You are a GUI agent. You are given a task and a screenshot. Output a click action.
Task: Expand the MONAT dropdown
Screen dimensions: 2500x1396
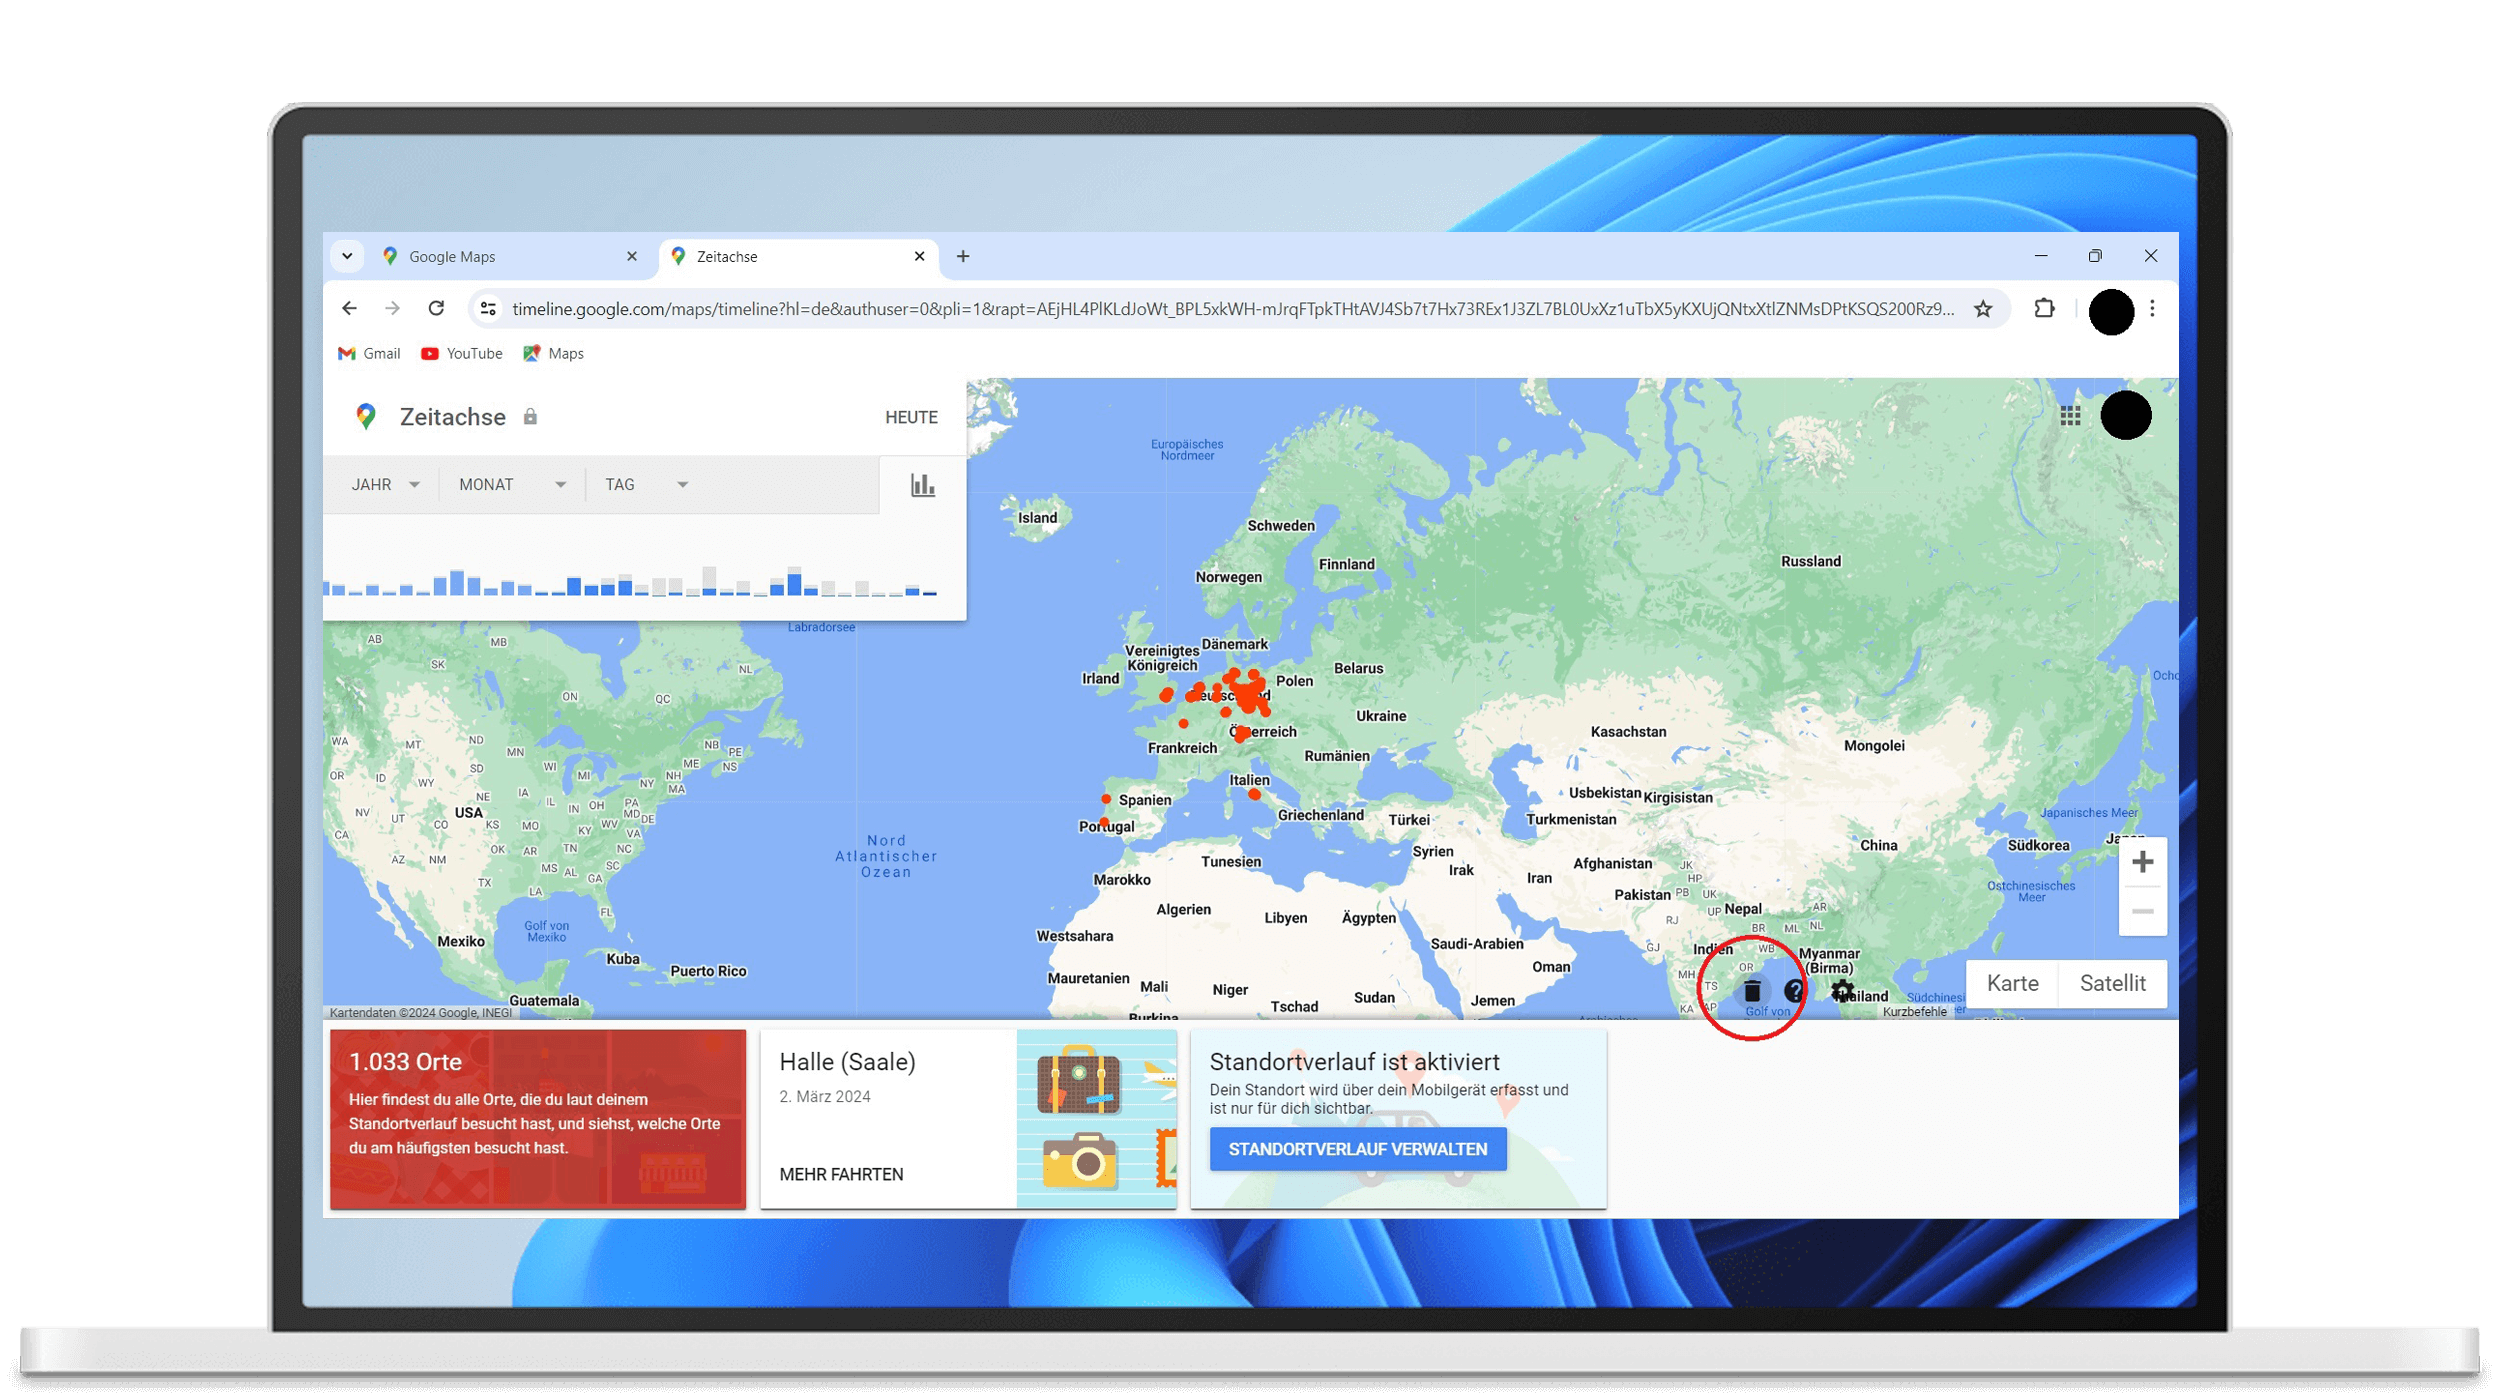(x=513, y=485)
